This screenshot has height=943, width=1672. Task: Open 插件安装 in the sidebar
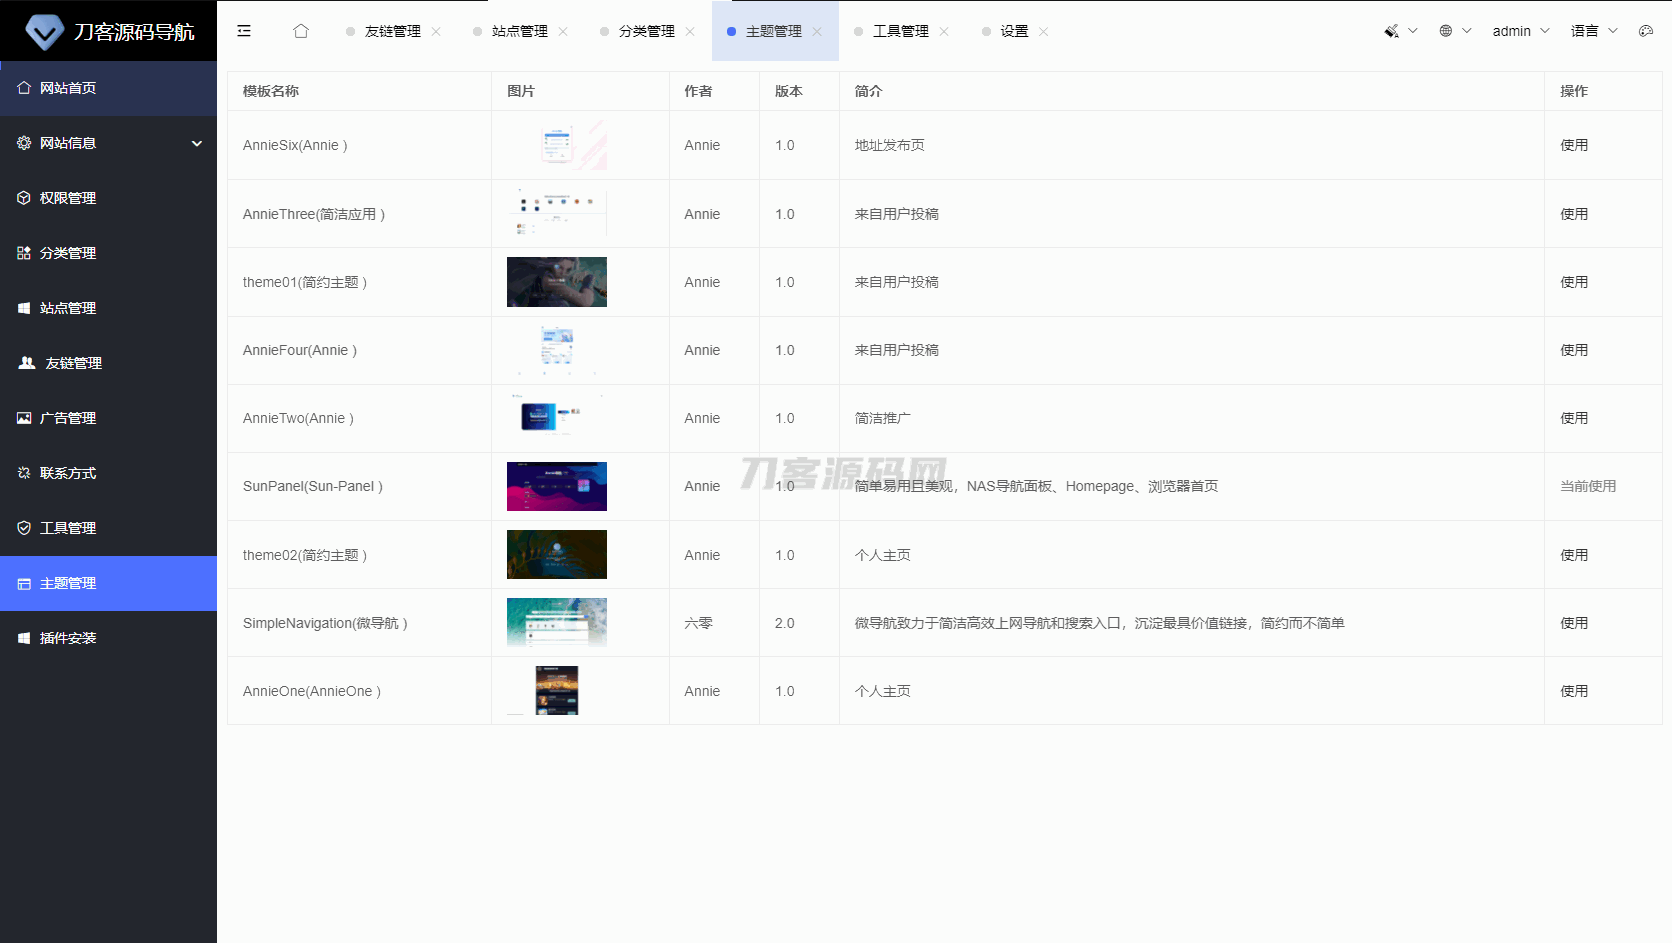[x=68, y=638]
